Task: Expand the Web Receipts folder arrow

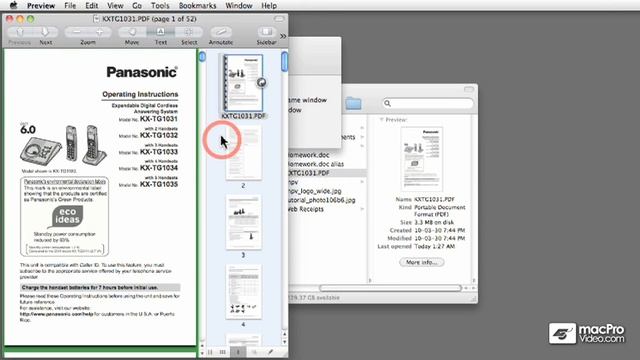Action: coord(362,209)
